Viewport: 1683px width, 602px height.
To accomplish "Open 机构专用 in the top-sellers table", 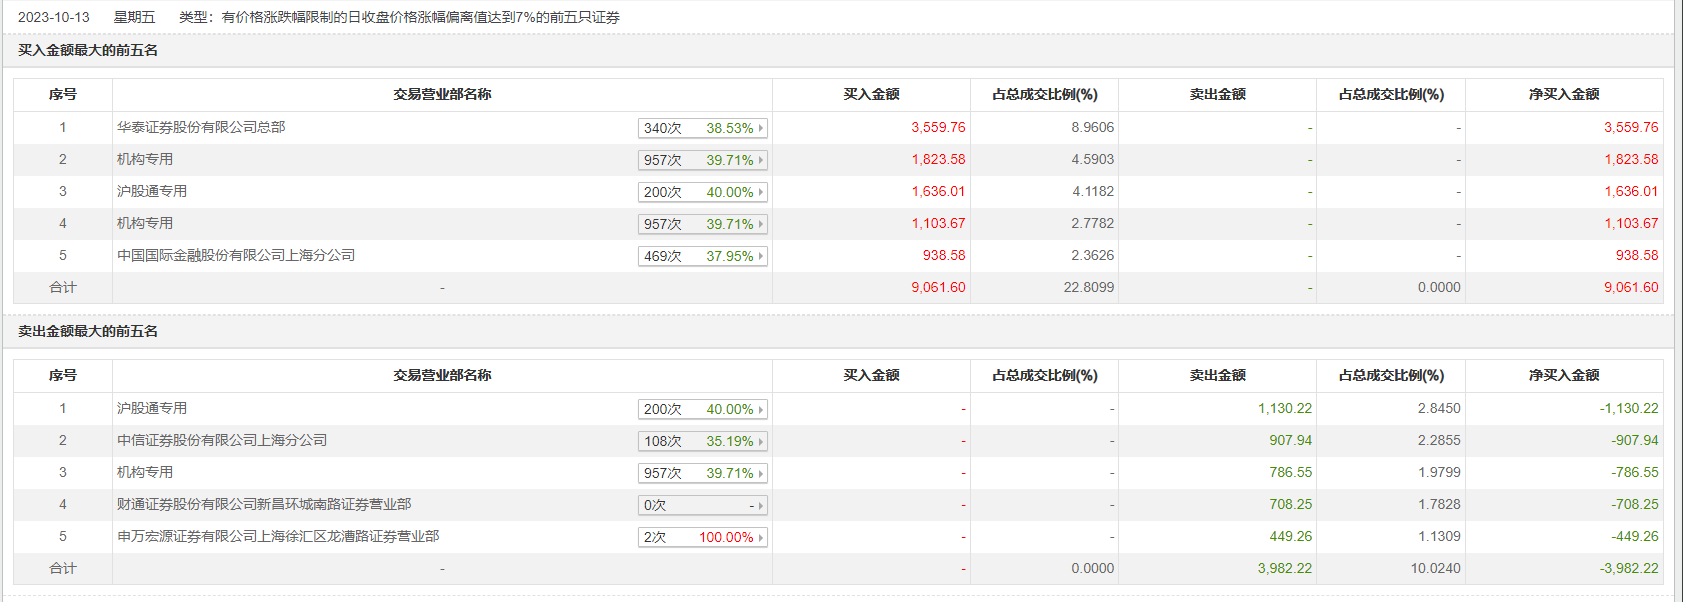I will coord(145,472).
